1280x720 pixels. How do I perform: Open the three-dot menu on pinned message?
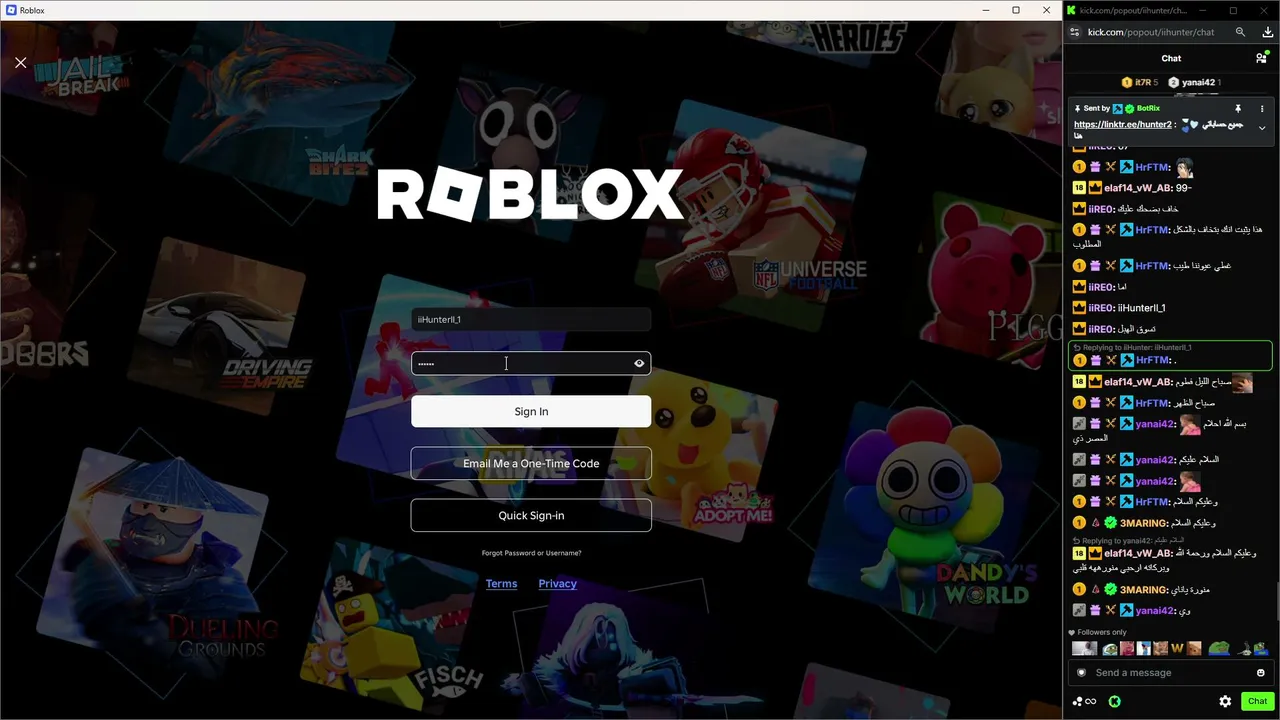tap(1262, 108)
